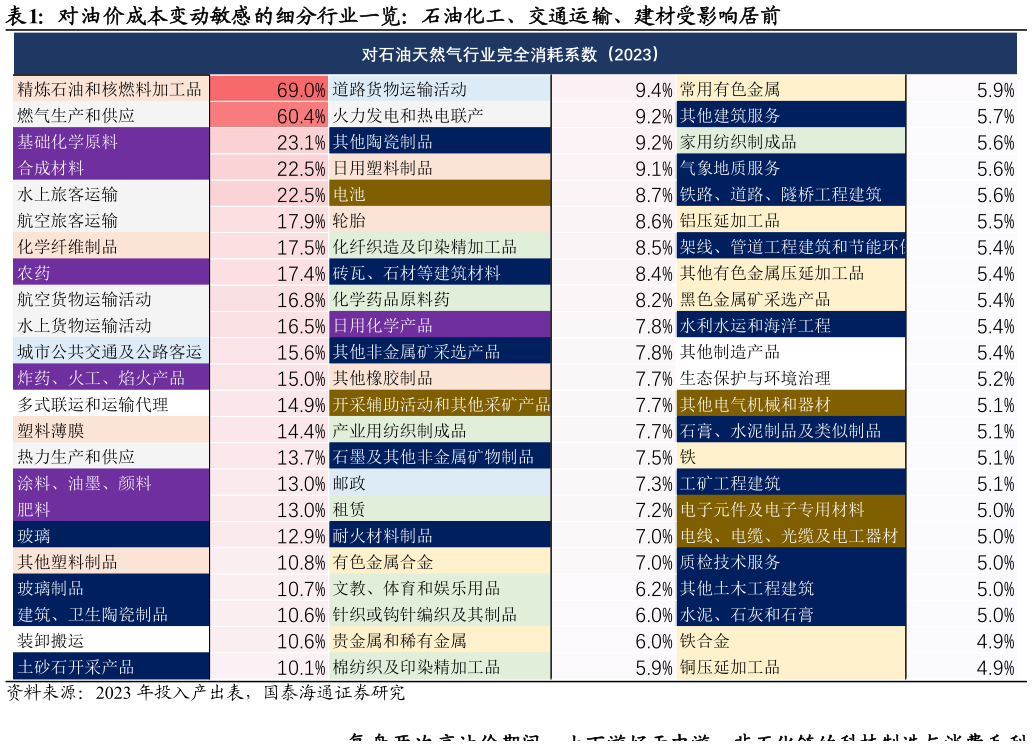The height and width of the screenshot is (746, 1032).
Task: Click the table header 对石油天然气行业完全消耗系数（2023）
Action: pos(515,55)
